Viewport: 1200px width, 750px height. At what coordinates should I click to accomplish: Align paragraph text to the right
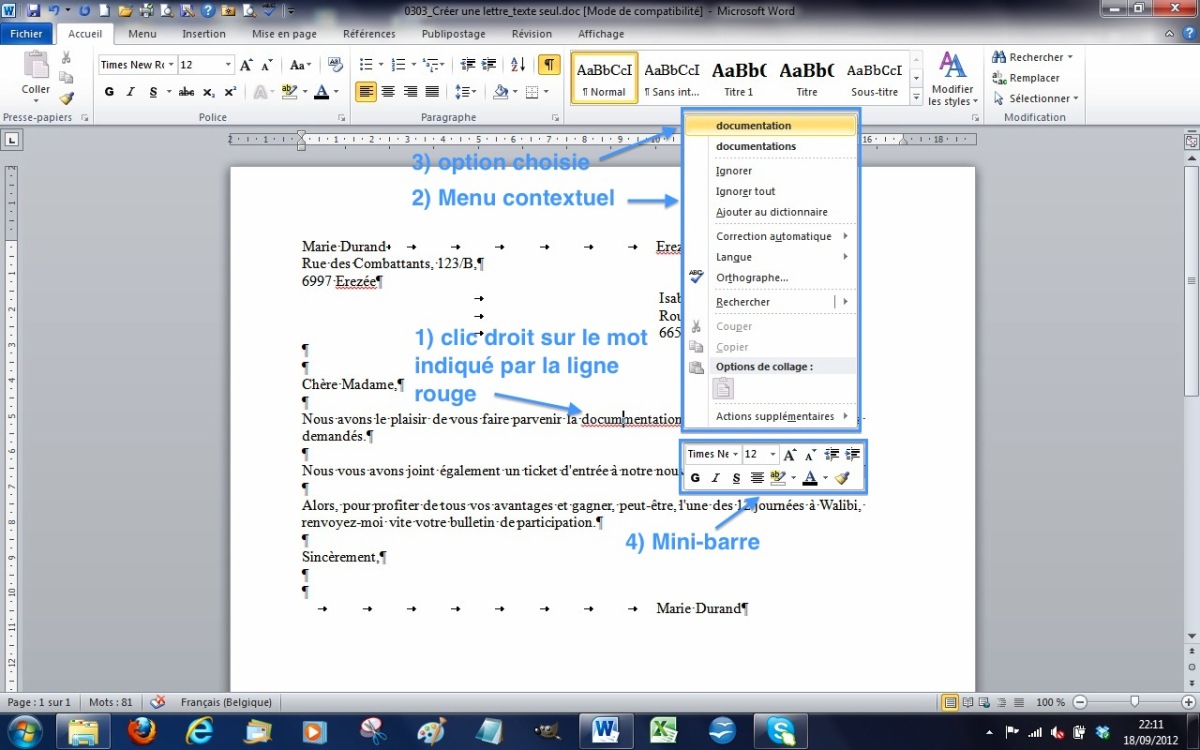point(410,92)
